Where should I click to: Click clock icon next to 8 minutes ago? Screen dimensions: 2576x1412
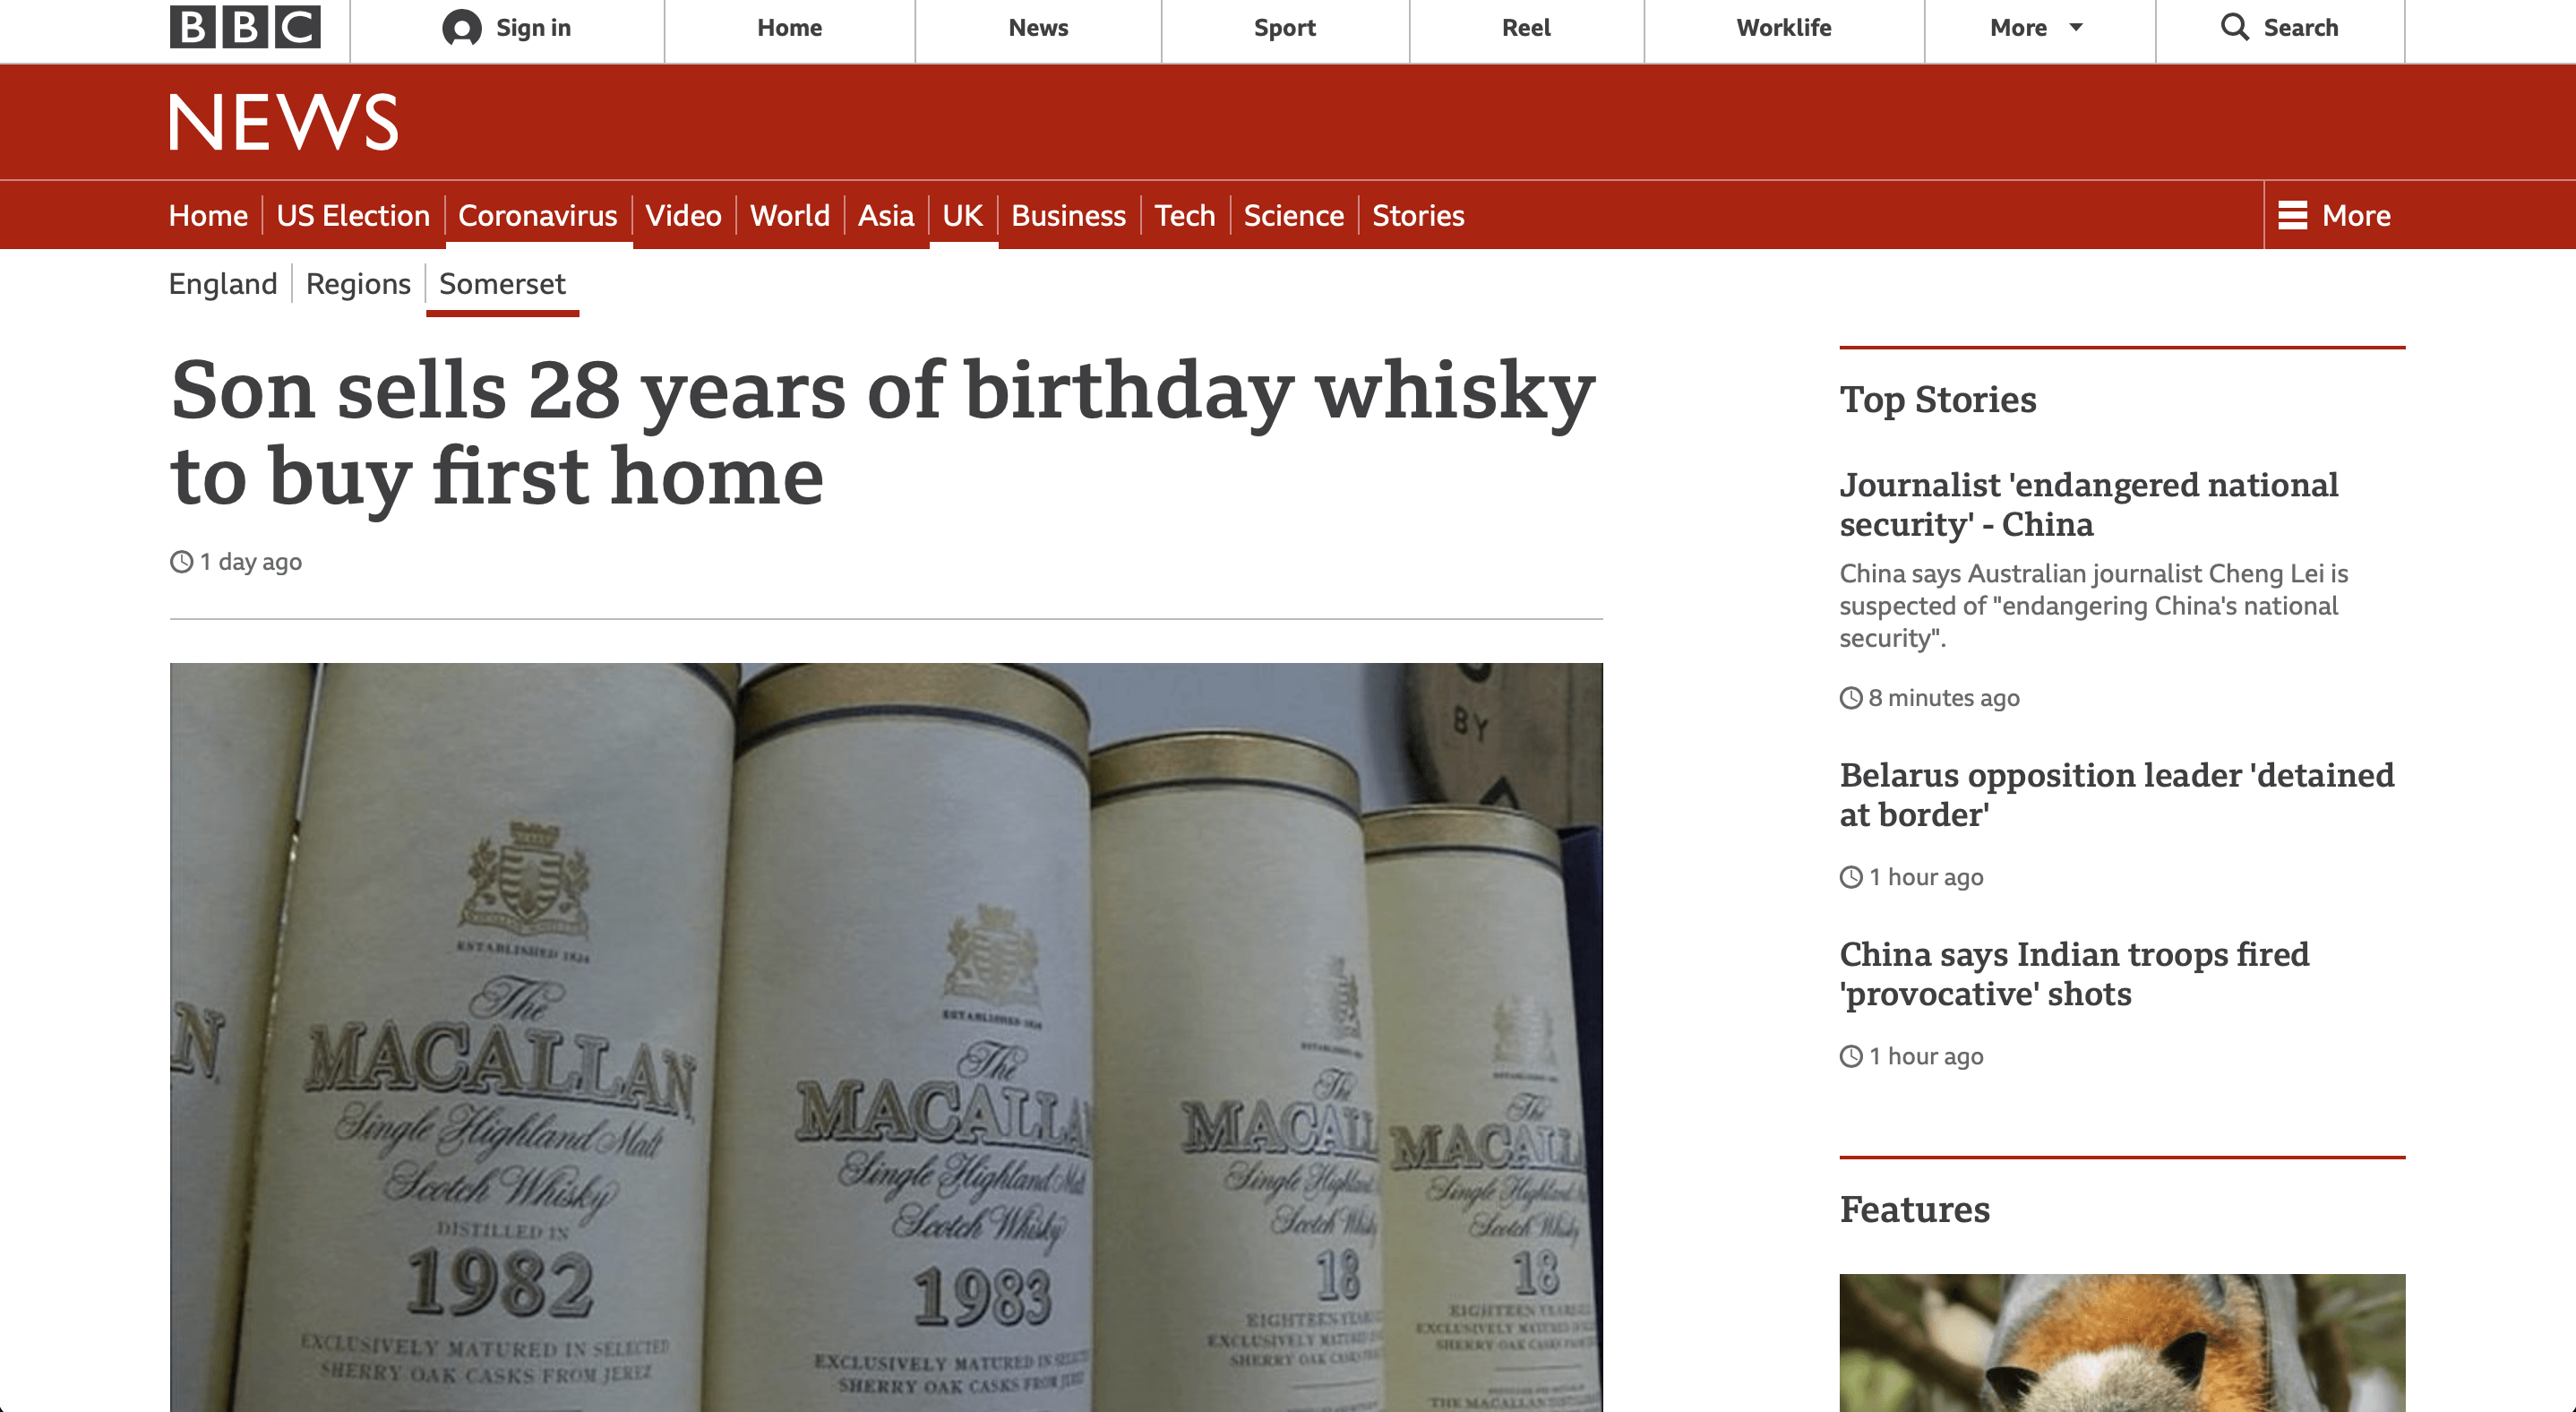pos(1851,698)
